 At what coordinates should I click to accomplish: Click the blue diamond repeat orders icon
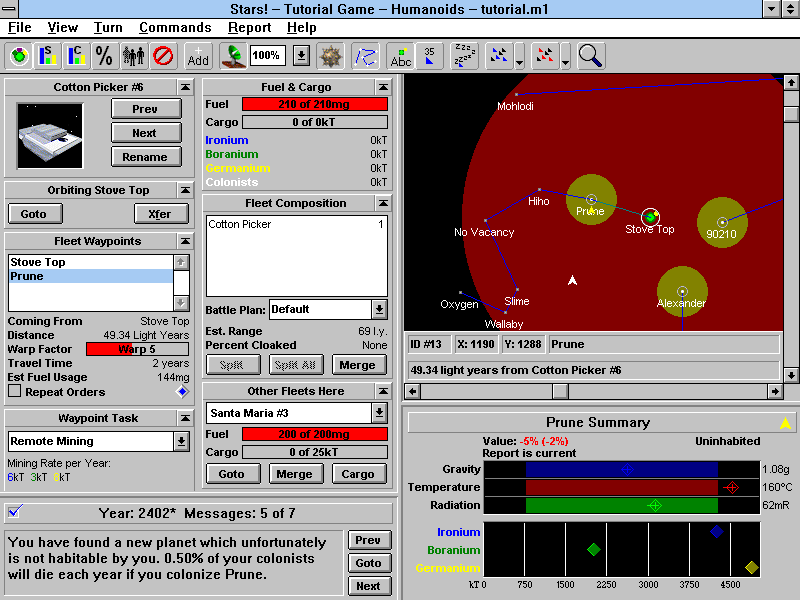pos(182,392)
